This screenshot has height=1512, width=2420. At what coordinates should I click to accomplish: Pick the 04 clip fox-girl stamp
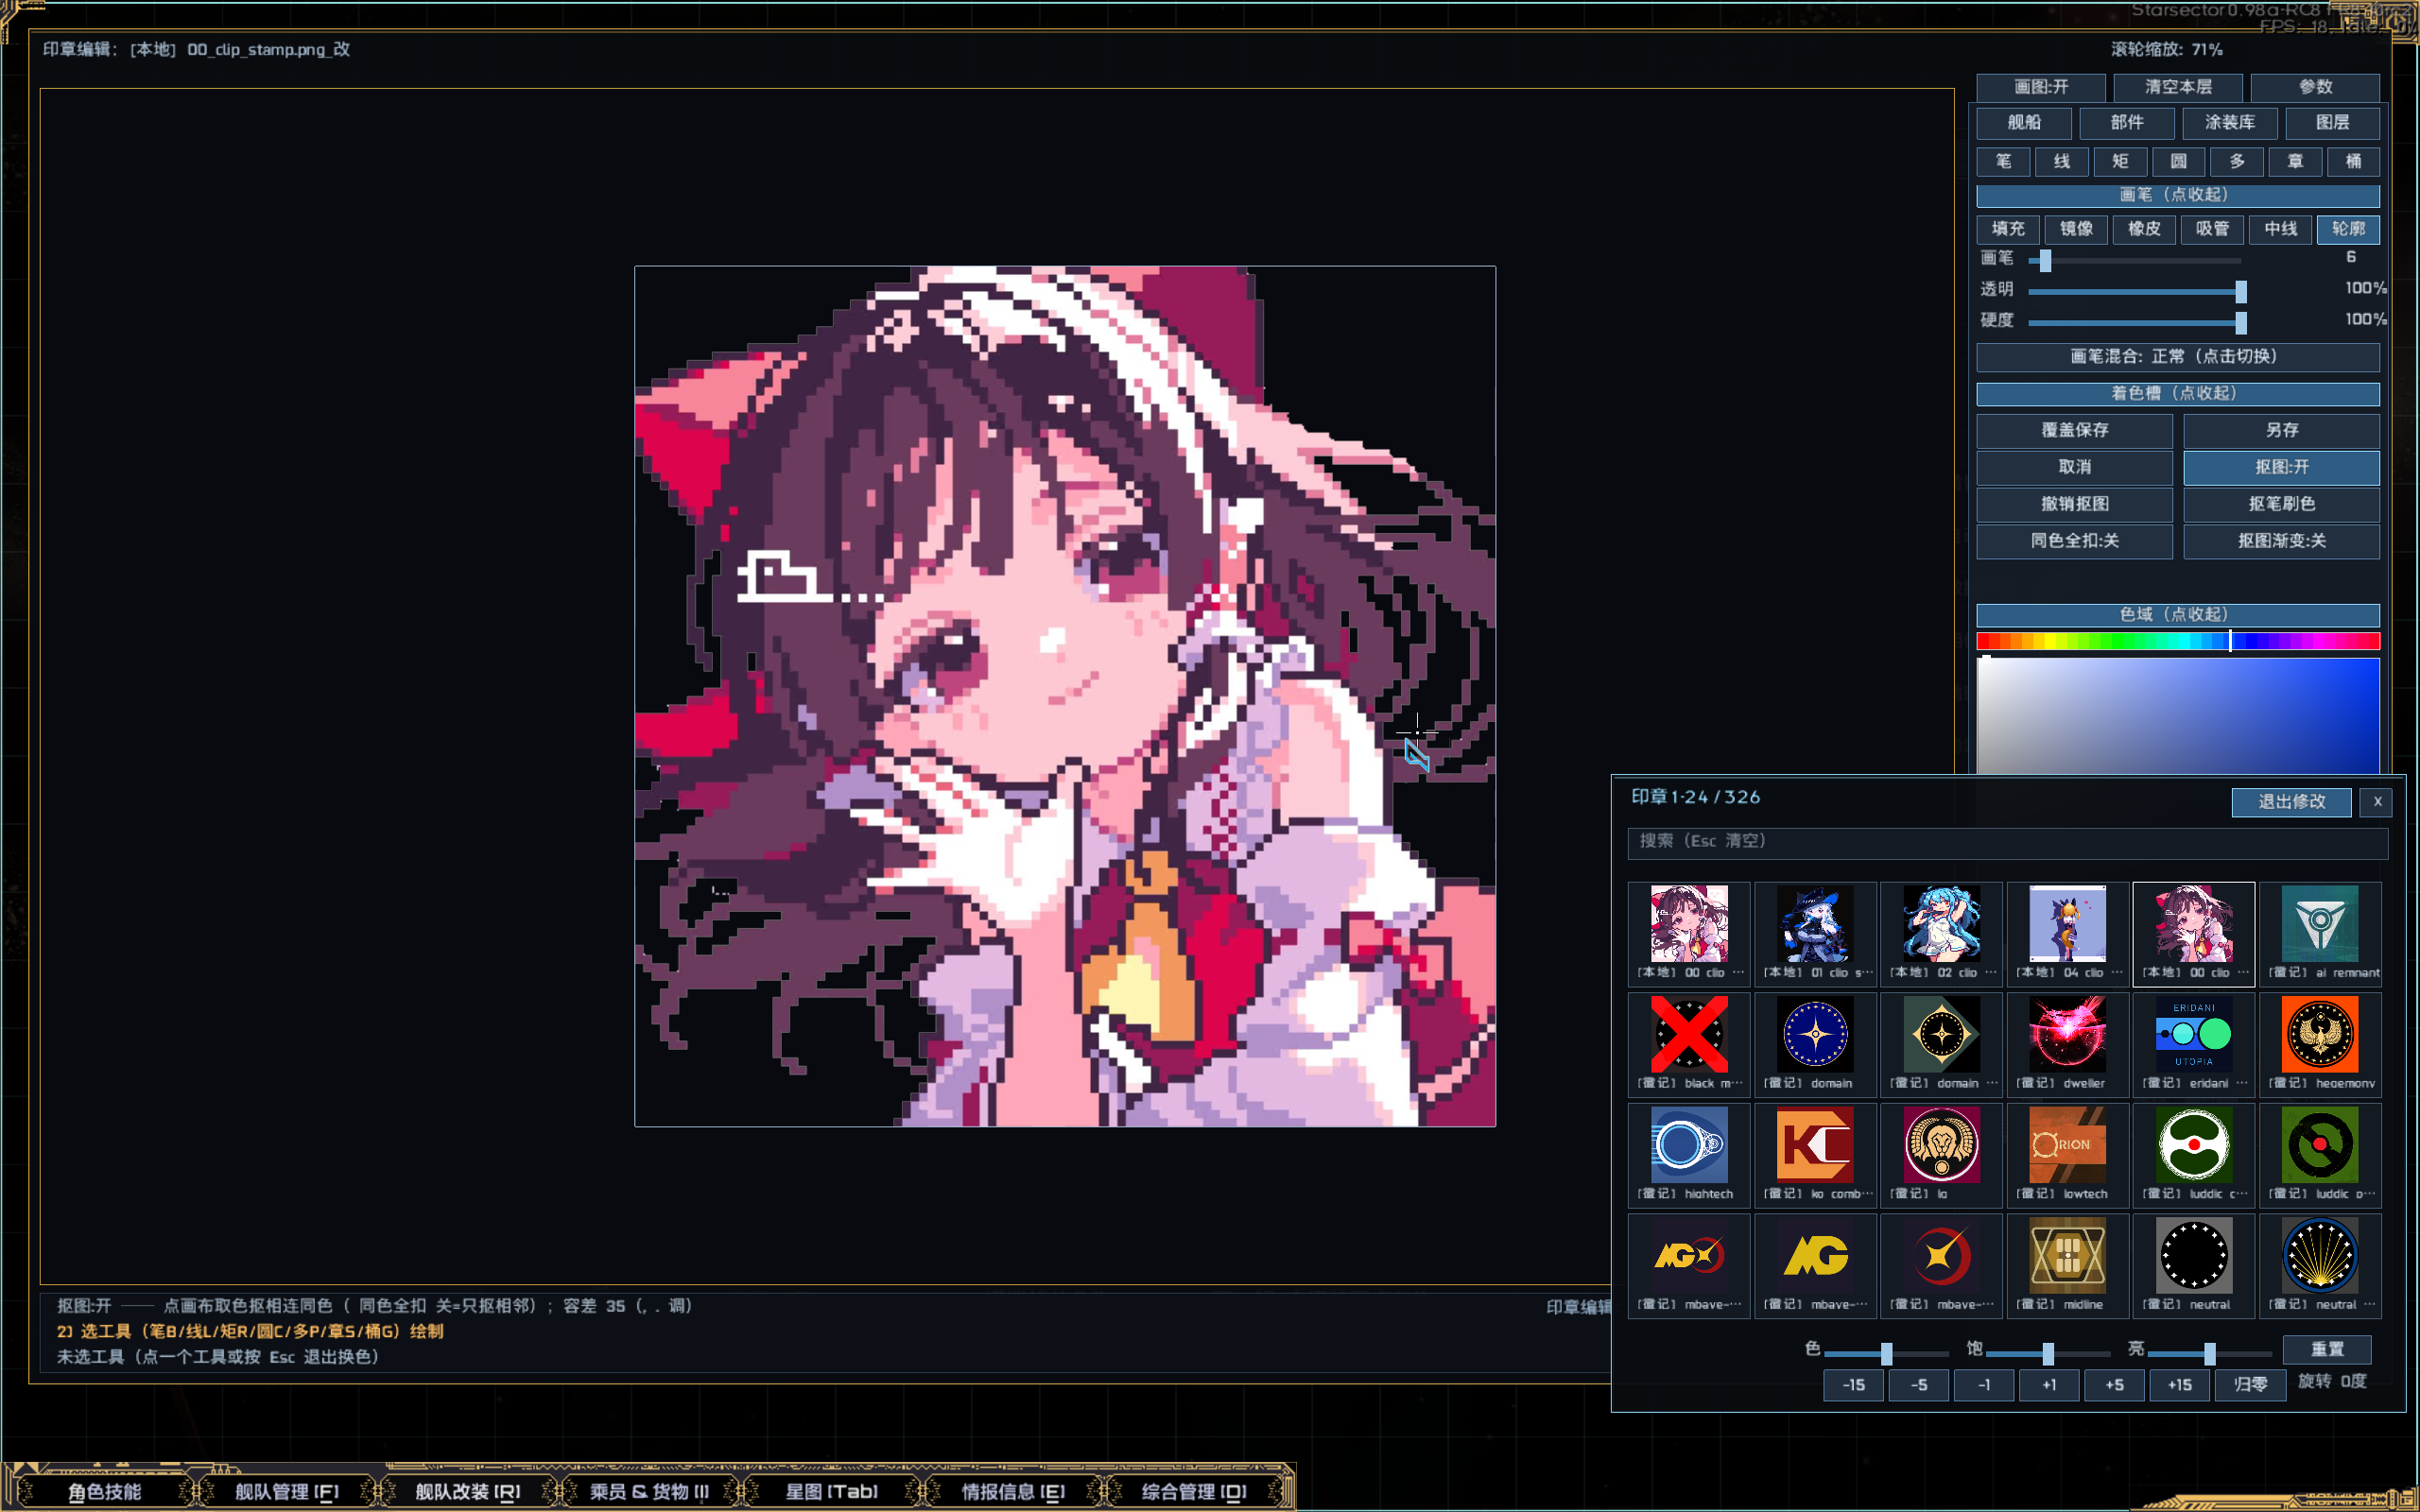pyautogui.click(x=2067, y=933)
